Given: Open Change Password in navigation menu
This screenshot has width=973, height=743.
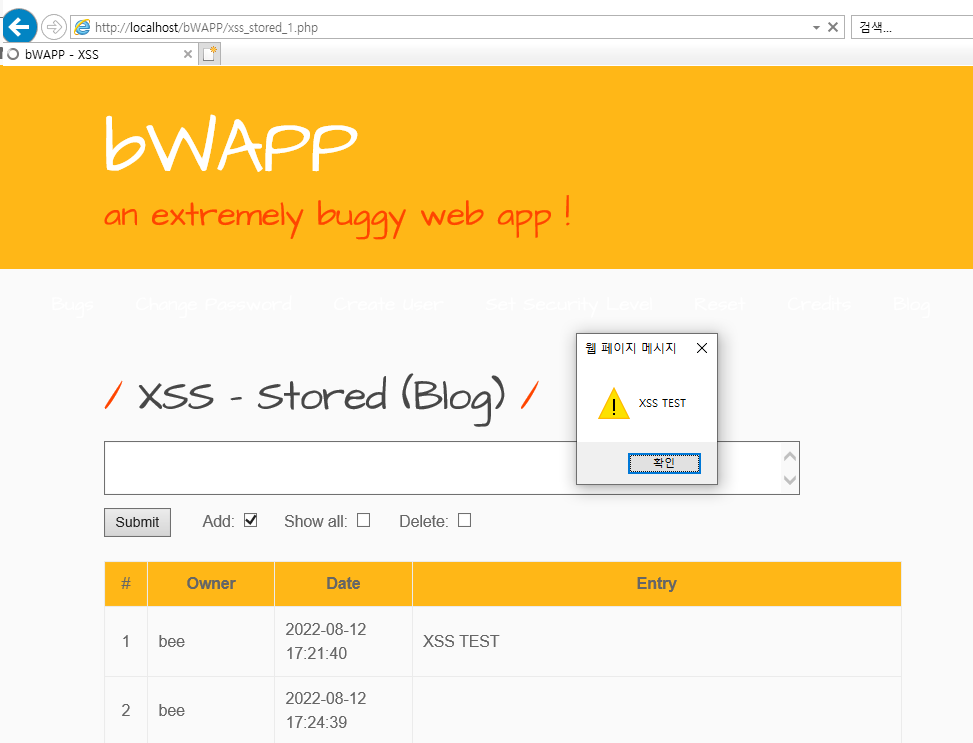Looking at the screenshot, I should coord(213,305).
